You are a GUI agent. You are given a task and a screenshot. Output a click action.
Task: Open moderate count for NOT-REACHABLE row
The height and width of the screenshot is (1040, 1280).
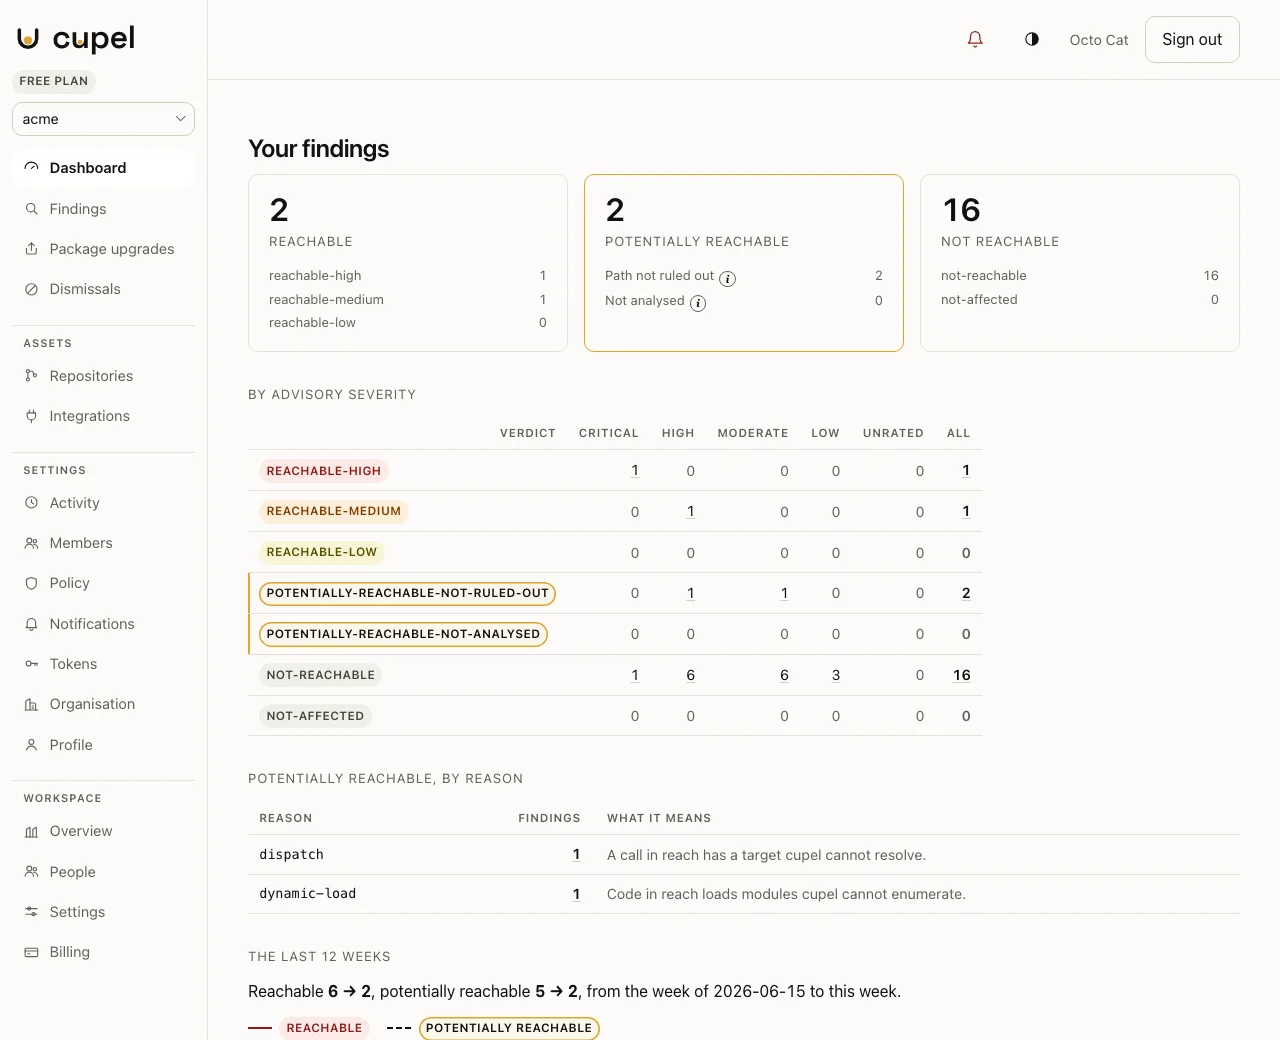click(x=784, y=675)
